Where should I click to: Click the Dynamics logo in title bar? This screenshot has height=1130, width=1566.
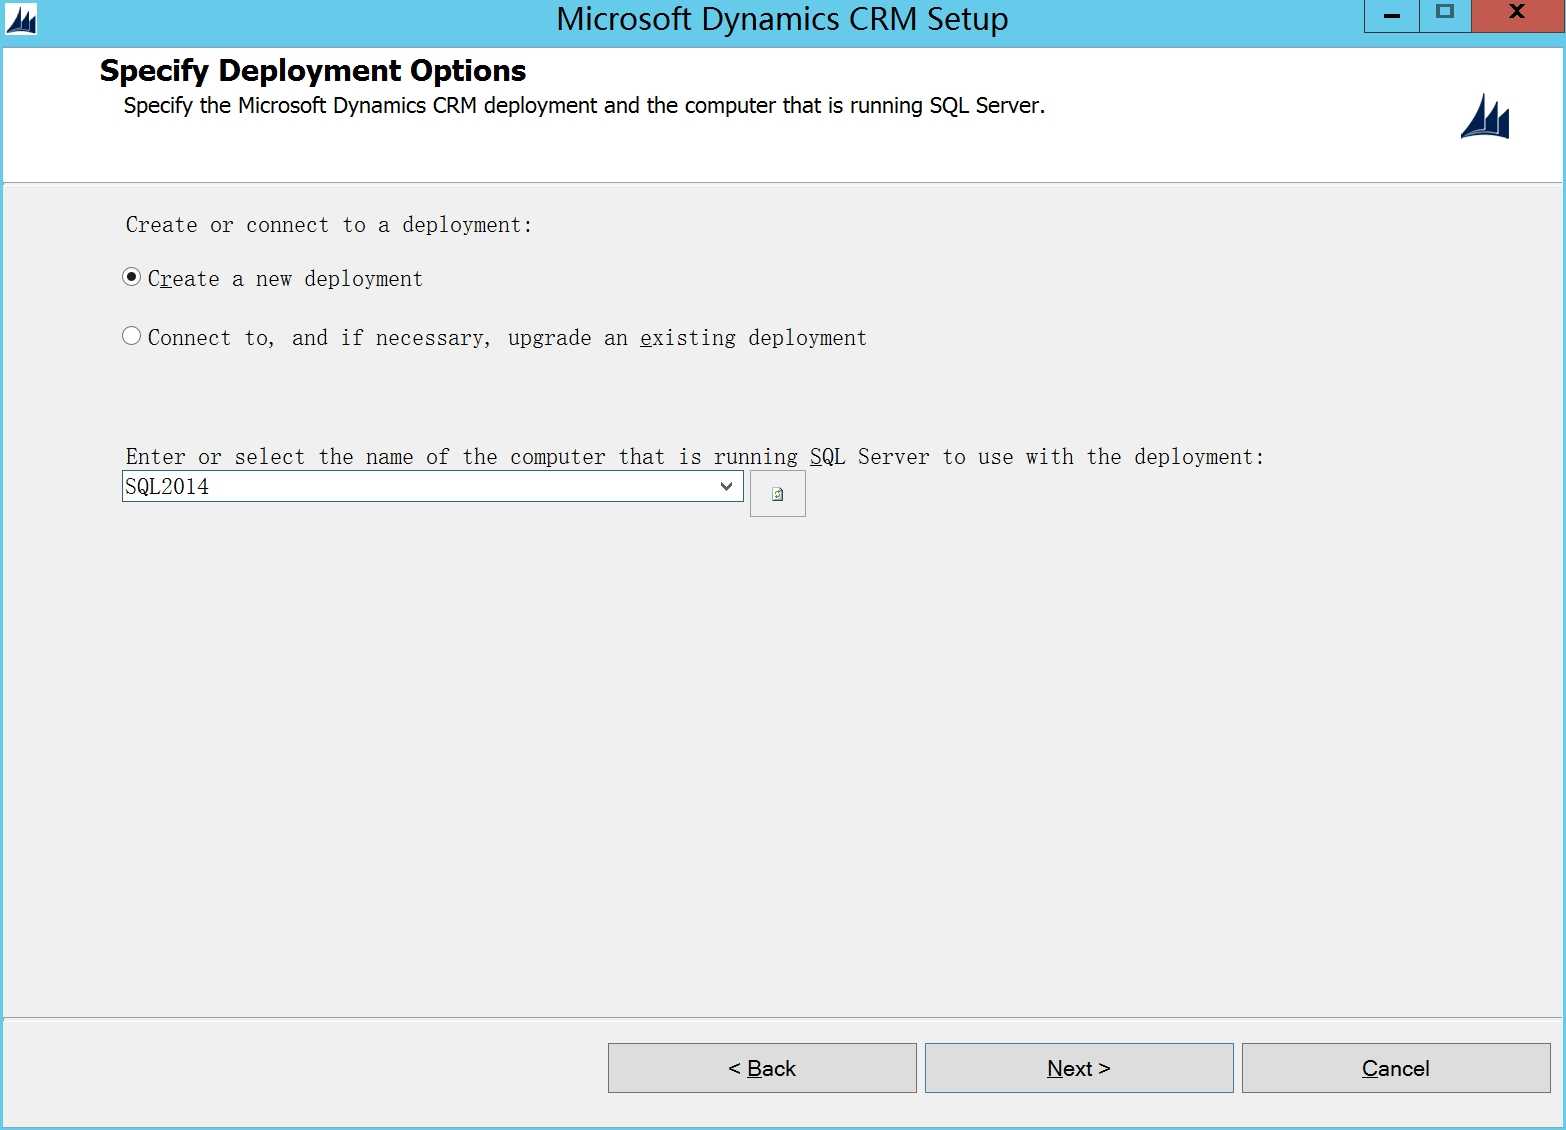20,19
